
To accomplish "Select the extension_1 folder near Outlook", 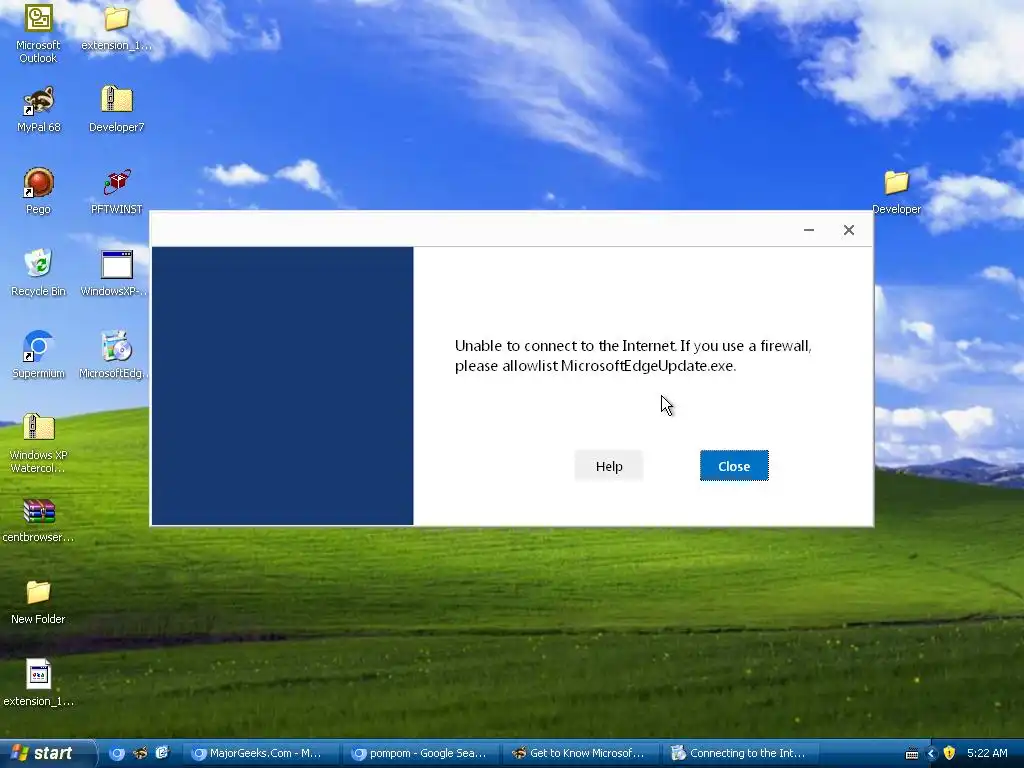I will 116,27.
